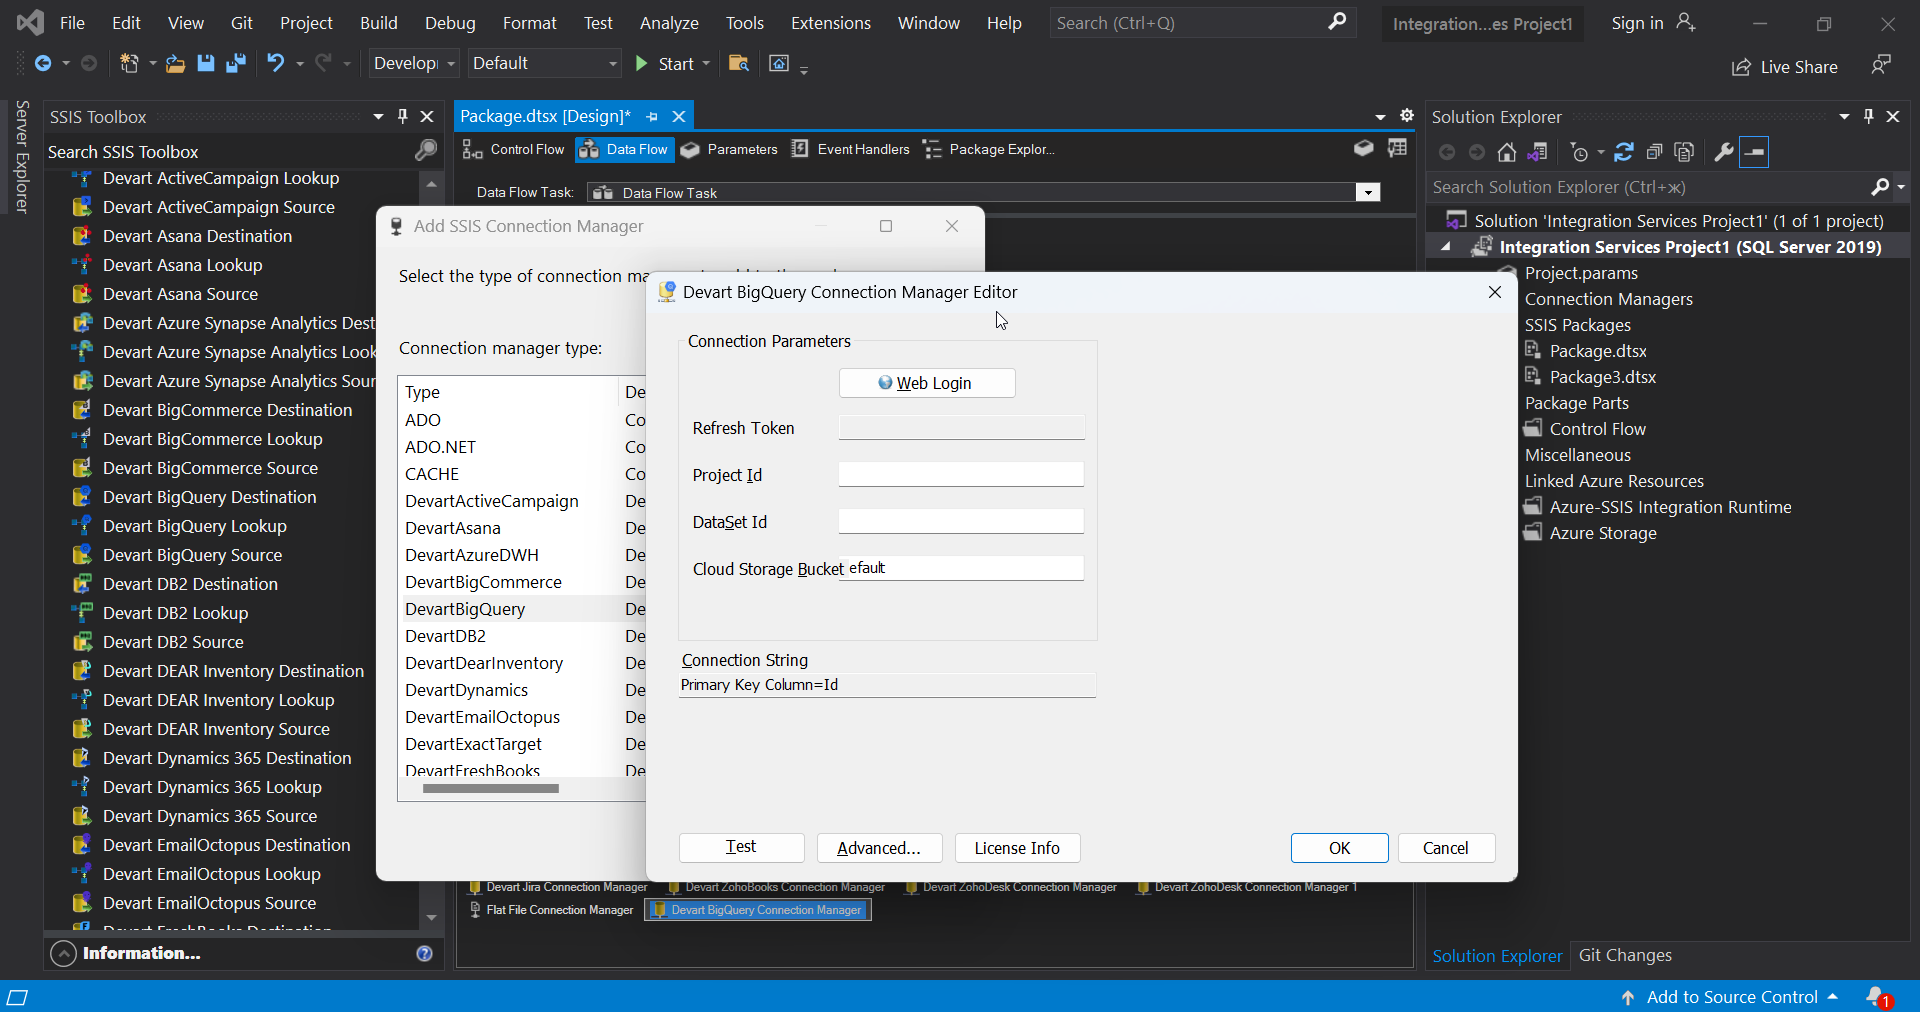Click the Web Login button
The width and height of the screenshot is (1920, 1012).
point(926,383)
